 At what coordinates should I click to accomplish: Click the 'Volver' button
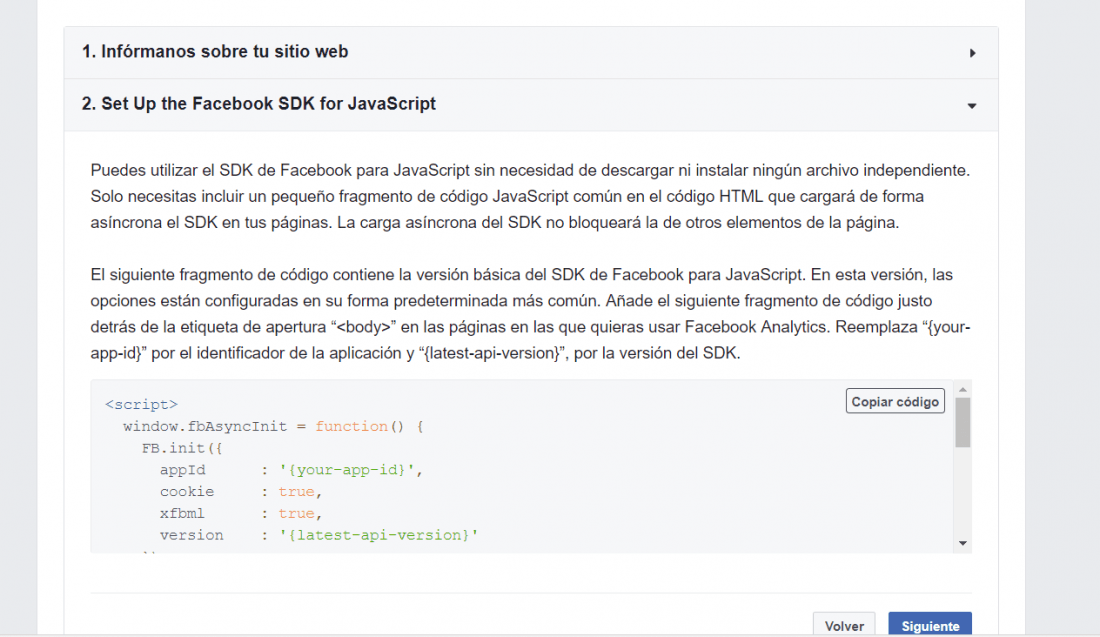tap(844, 624)
